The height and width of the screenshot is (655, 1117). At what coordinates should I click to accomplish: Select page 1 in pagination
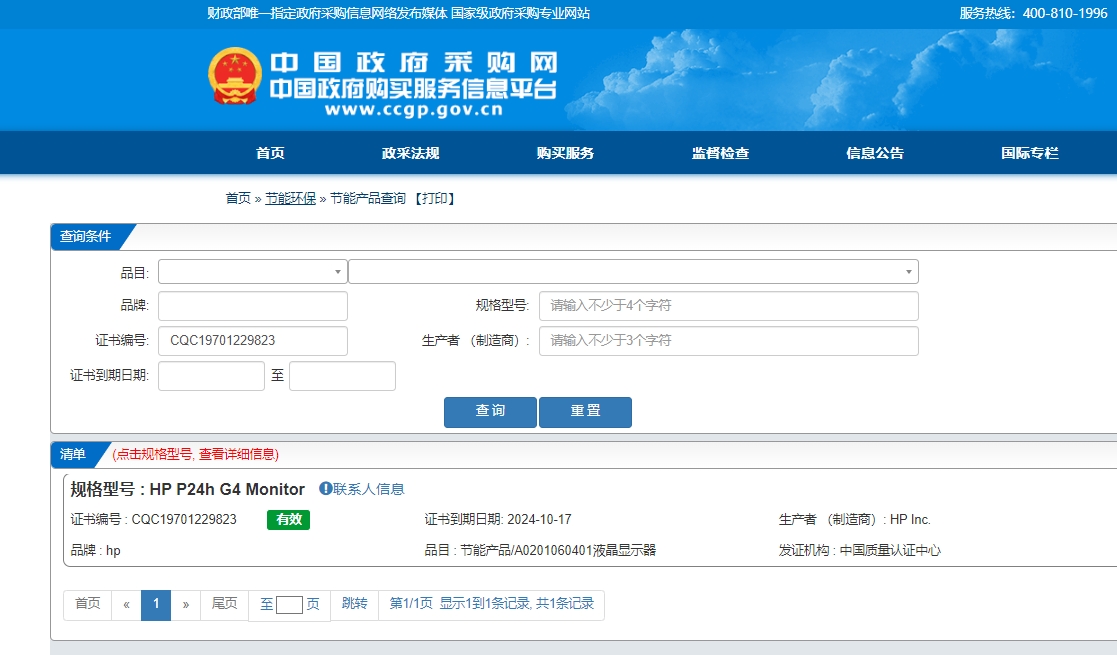(x=156, y=604)
